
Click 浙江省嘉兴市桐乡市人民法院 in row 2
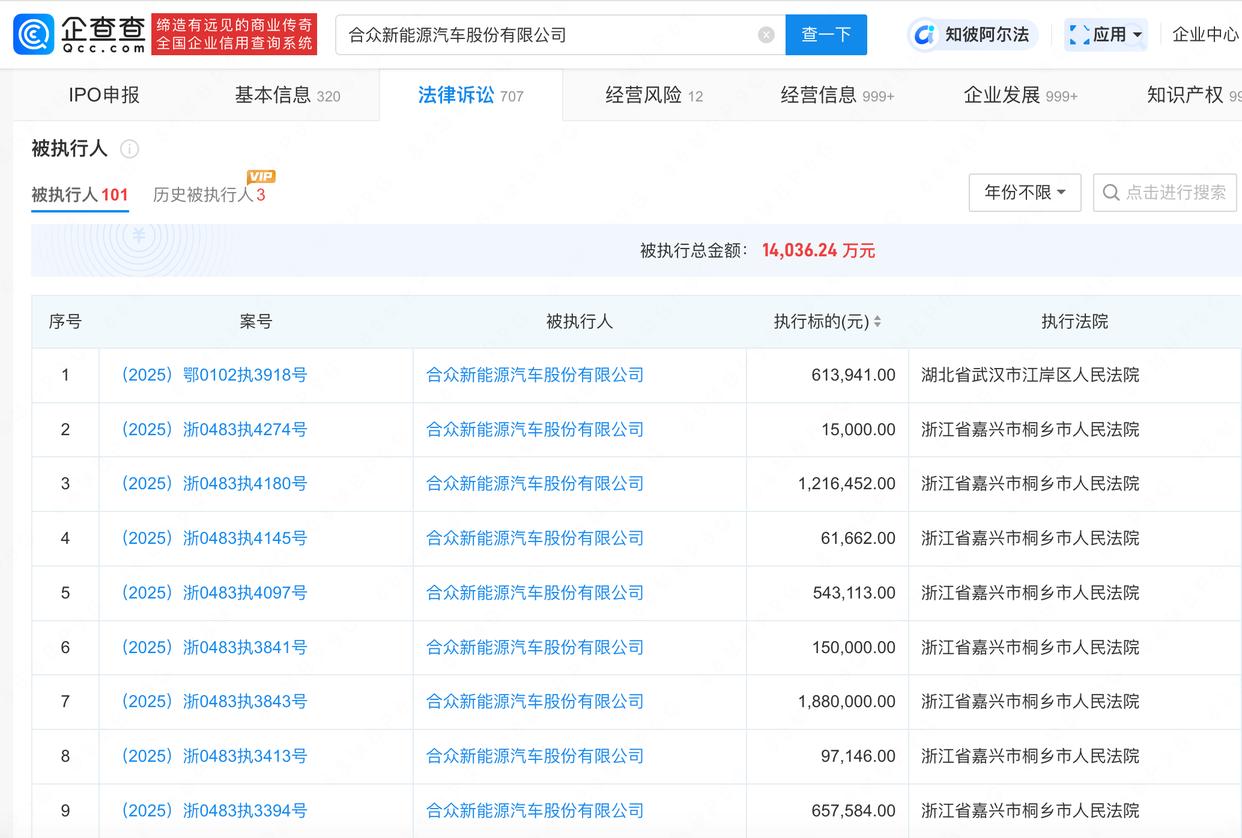coord(1030,429)
